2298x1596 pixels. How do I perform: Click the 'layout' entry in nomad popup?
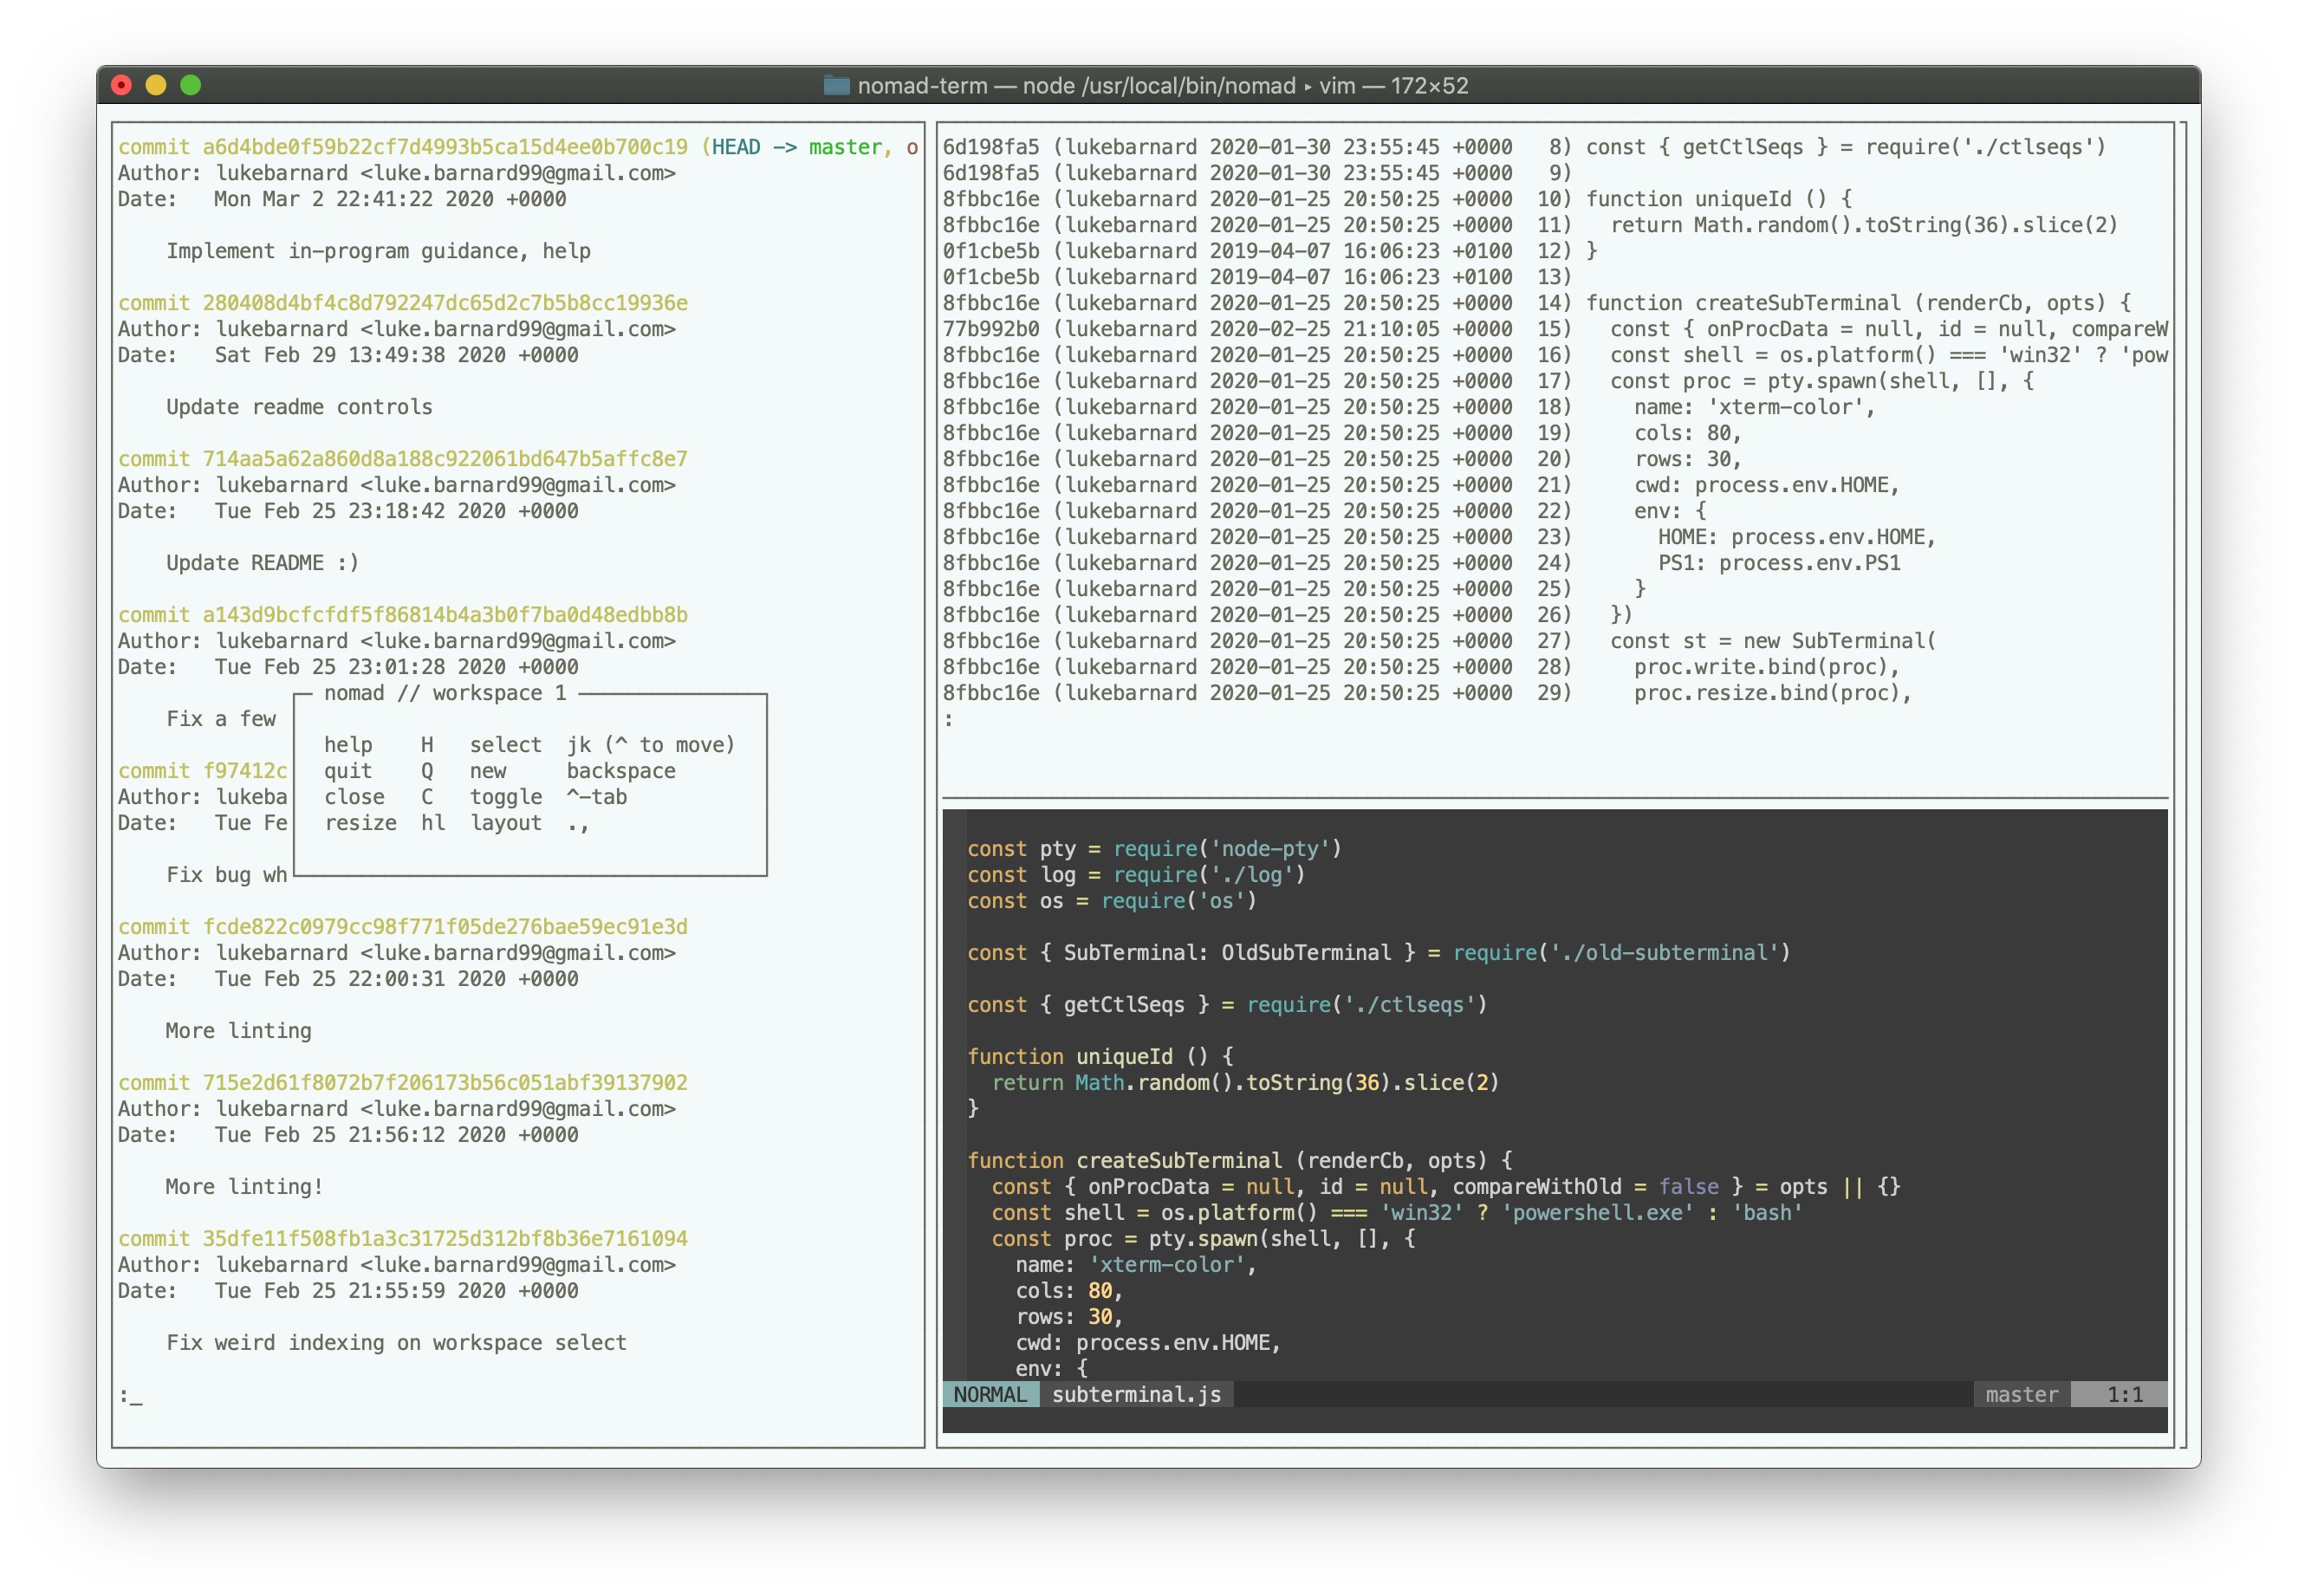[x=506, y=823]
